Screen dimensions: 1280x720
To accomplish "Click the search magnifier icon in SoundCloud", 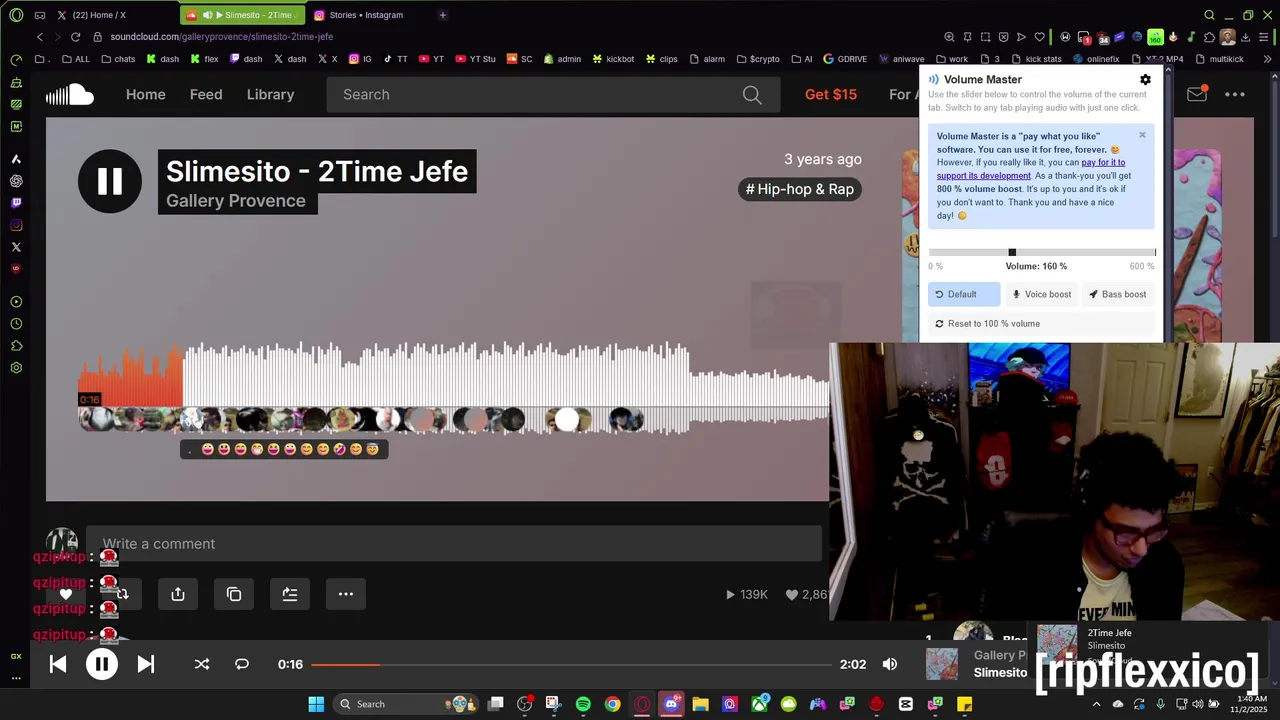I will tap(752, 95).
